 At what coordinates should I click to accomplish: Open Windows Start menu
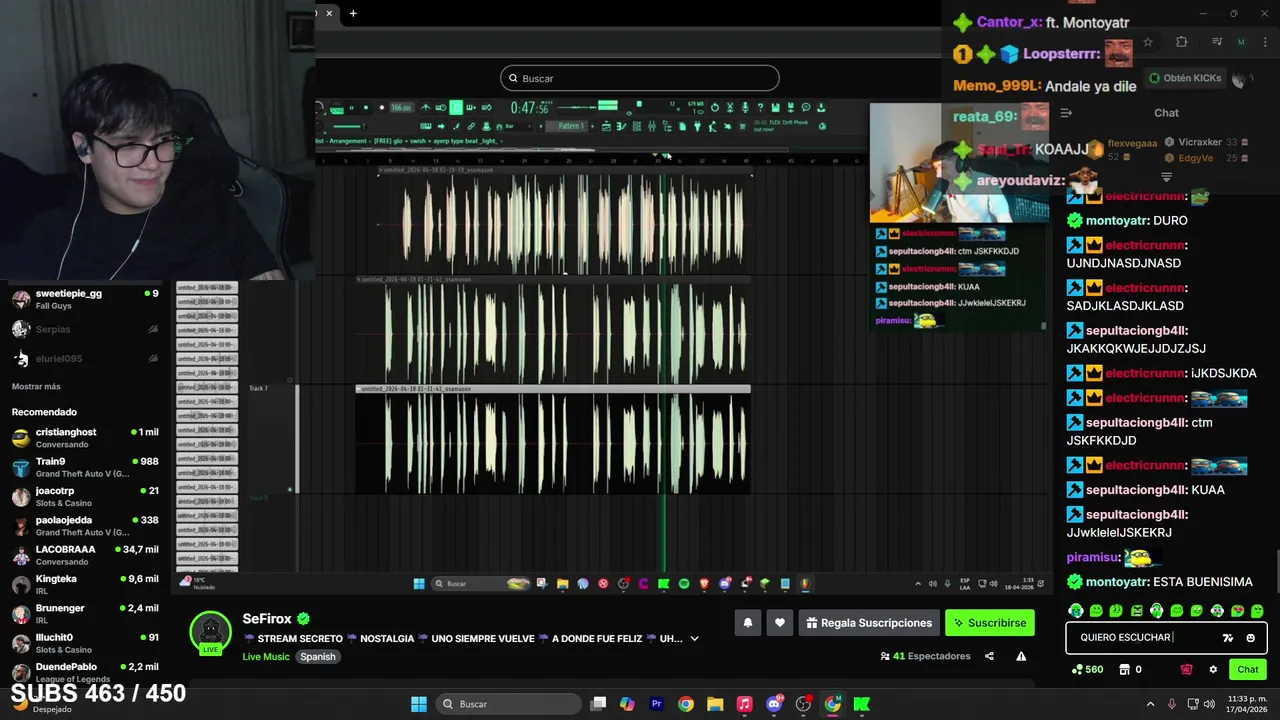coord(419,704)
